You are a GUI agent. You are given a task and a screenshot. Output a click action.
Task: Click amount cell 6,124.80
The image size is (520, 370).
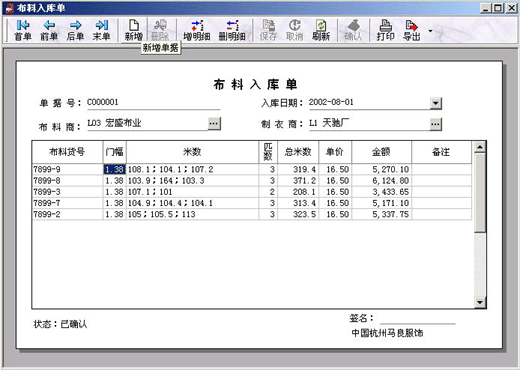[382, 181]
